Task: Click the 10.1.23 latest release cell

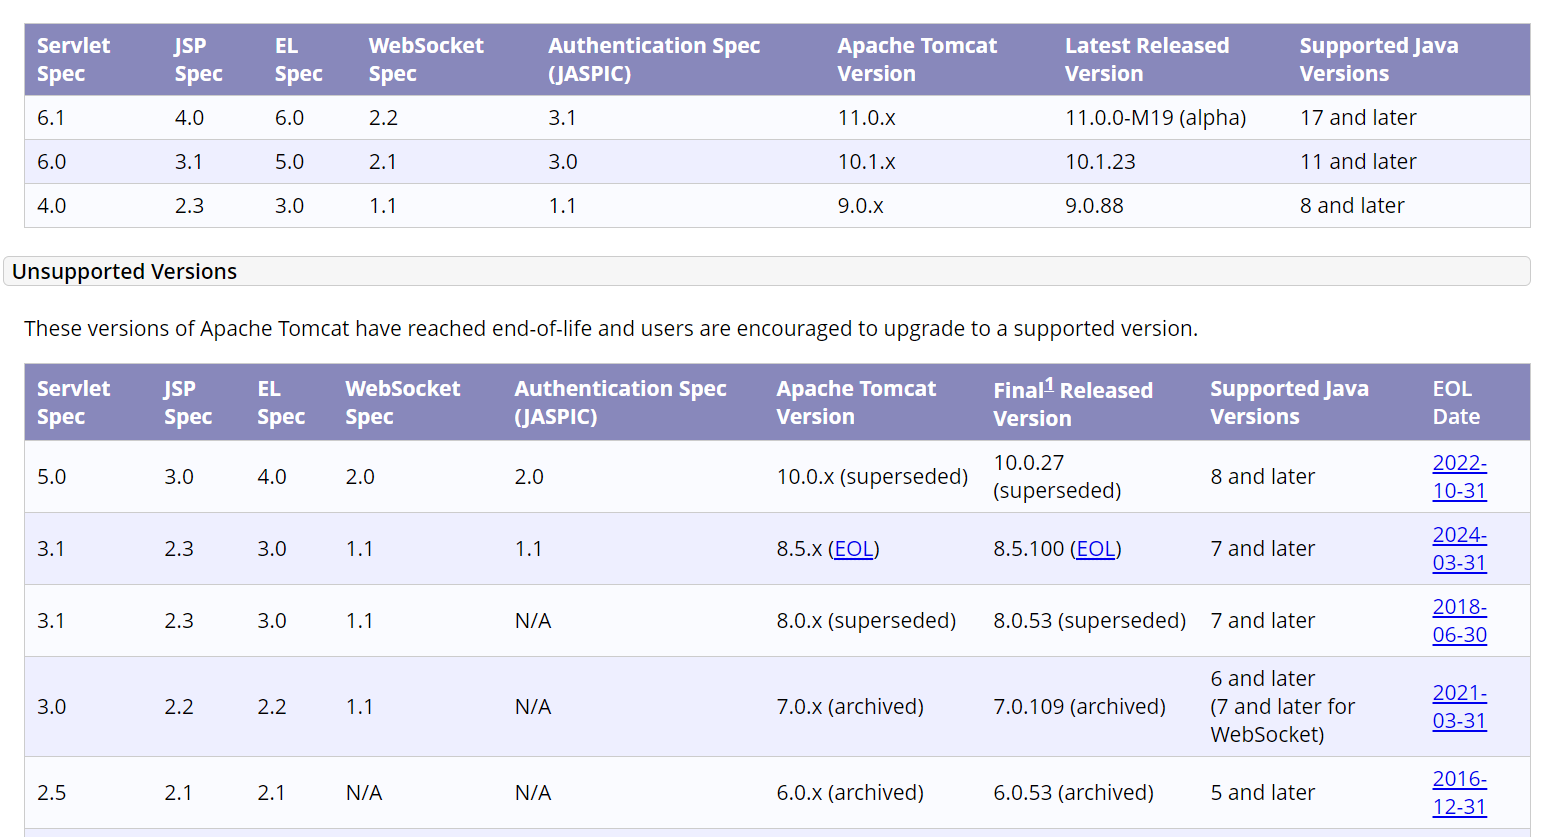Action: [x=1100, y=162]
